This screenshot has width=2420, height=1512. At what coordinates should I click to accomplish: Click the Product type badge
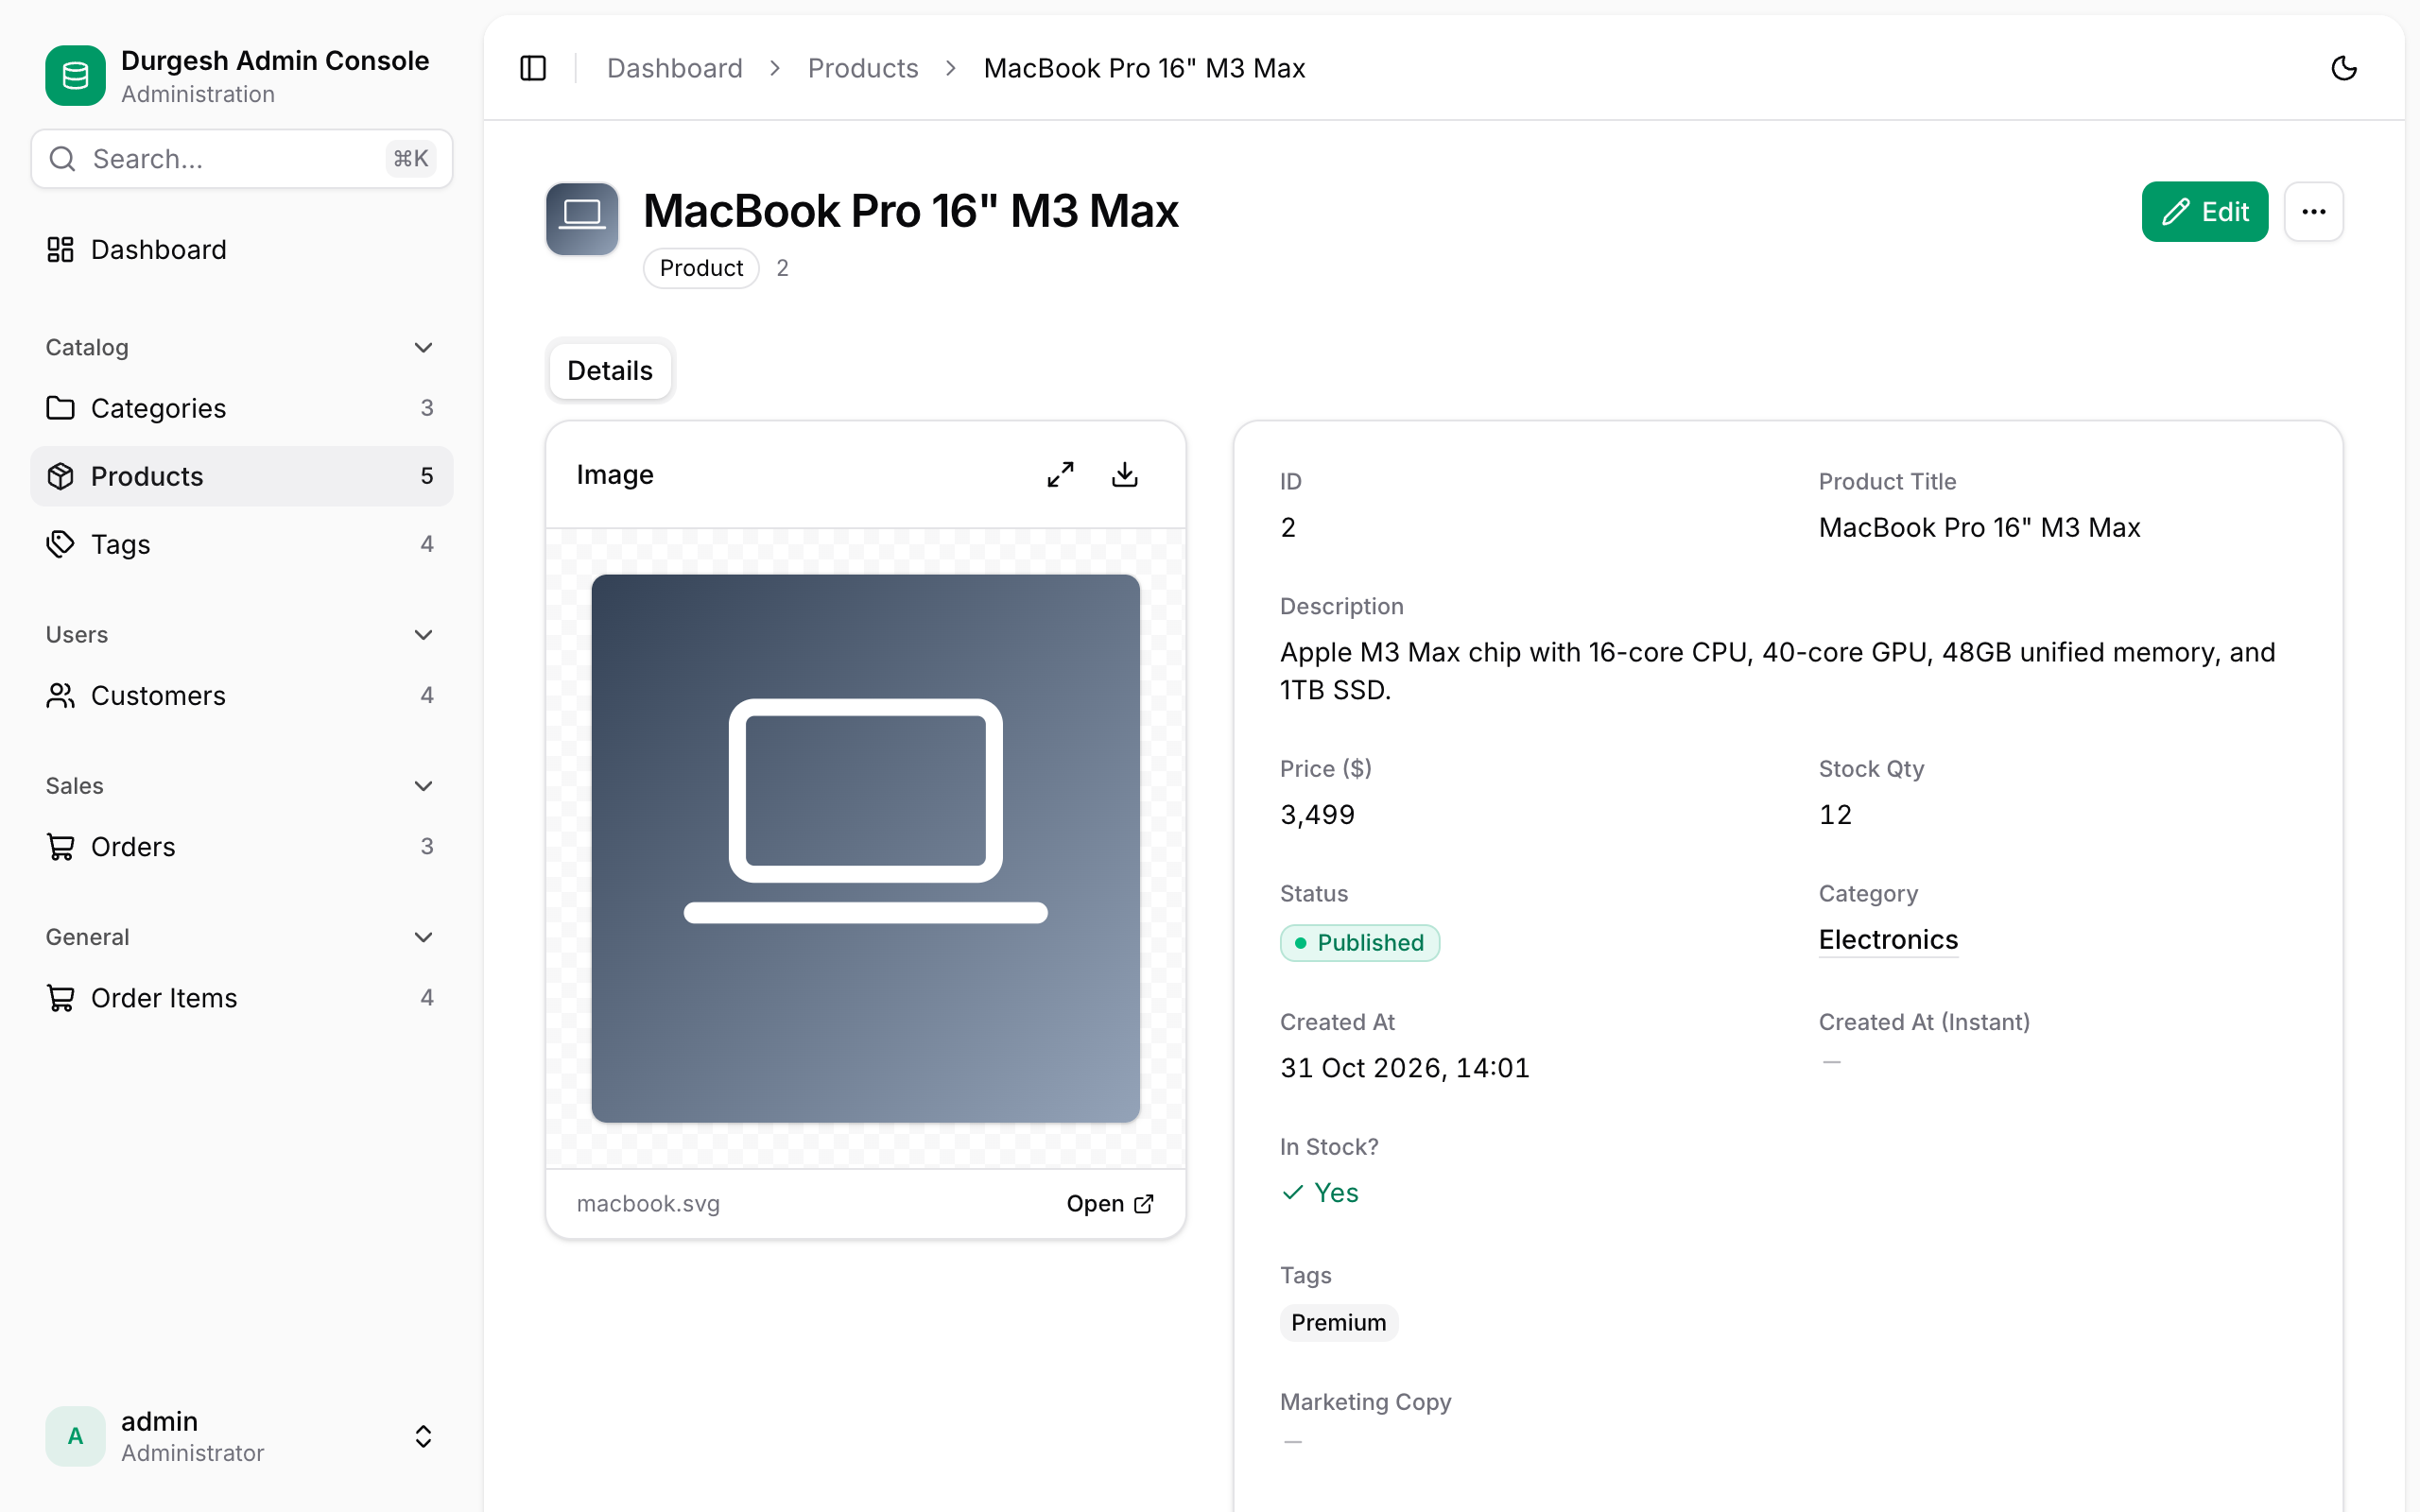pos(701,268)
